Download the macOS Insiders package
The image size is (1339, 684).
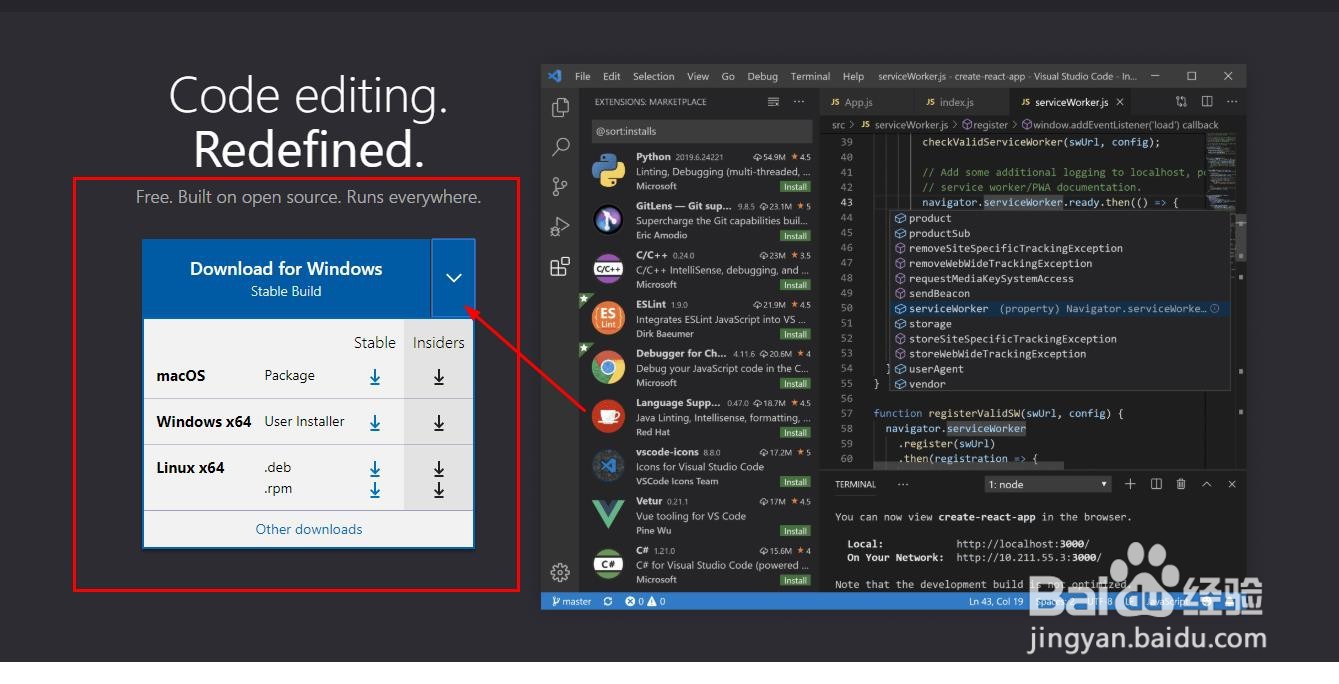(439, 377)
